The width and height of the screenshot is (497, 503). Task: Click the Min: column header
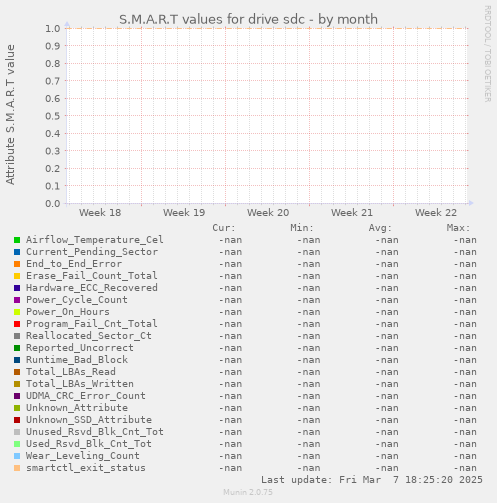(x=302, y=228)
